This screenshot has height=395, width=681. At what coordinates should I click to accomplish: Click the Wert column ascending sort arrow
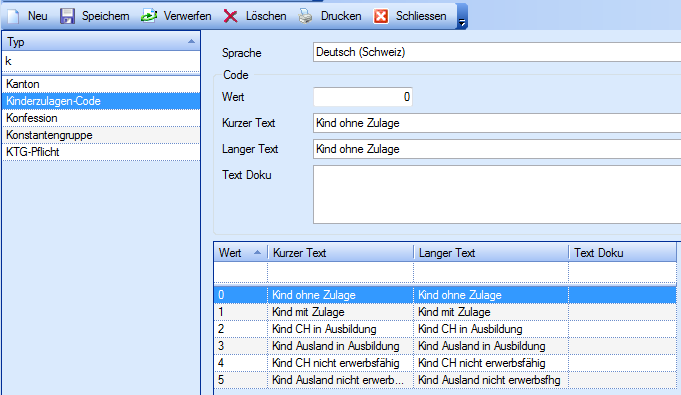point(257,252)
